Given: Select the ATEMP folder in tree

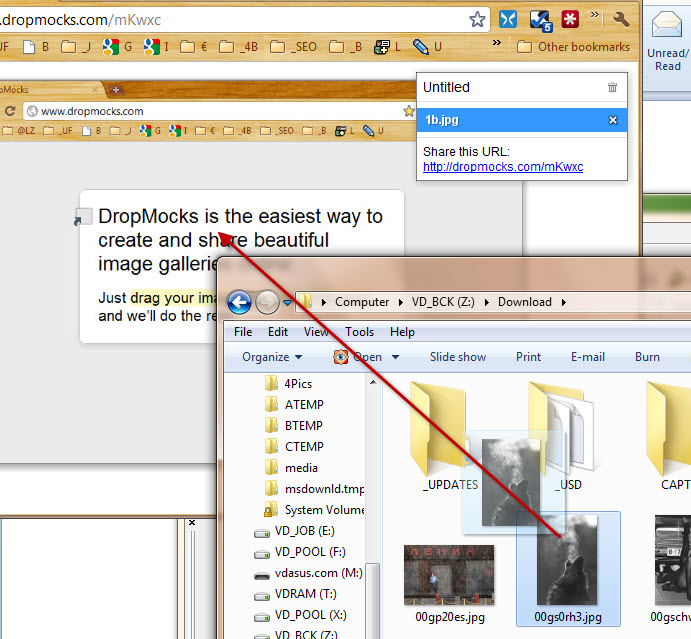Looking at the screenshot, I should [294, 405].
